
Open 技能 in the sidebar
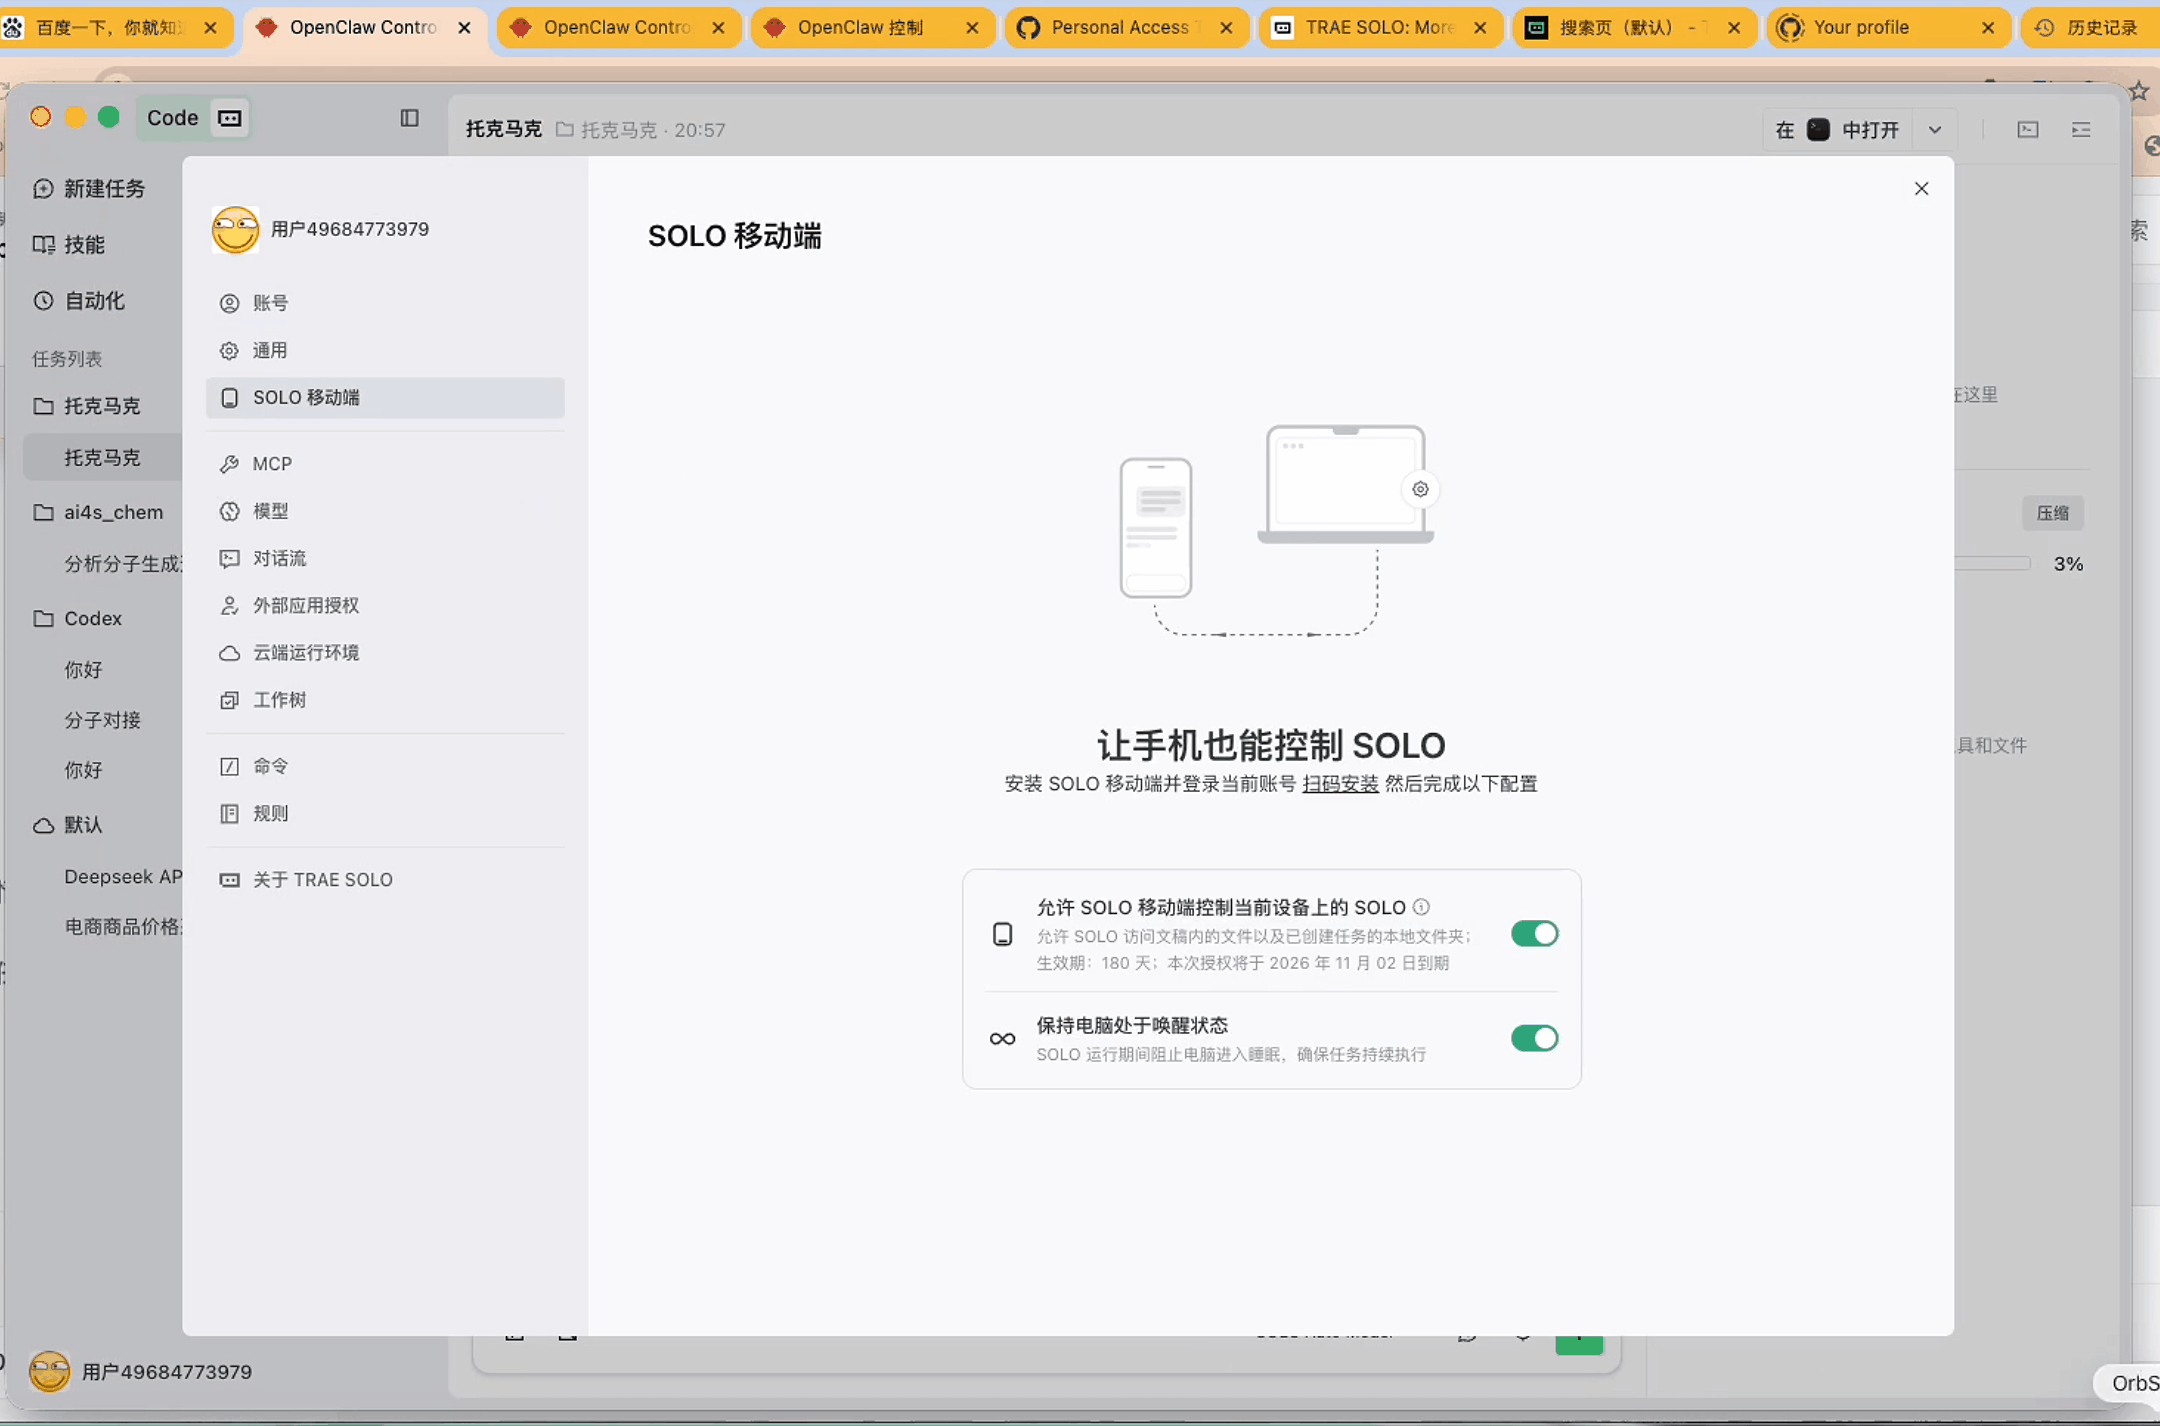click(x=70, y=245)
